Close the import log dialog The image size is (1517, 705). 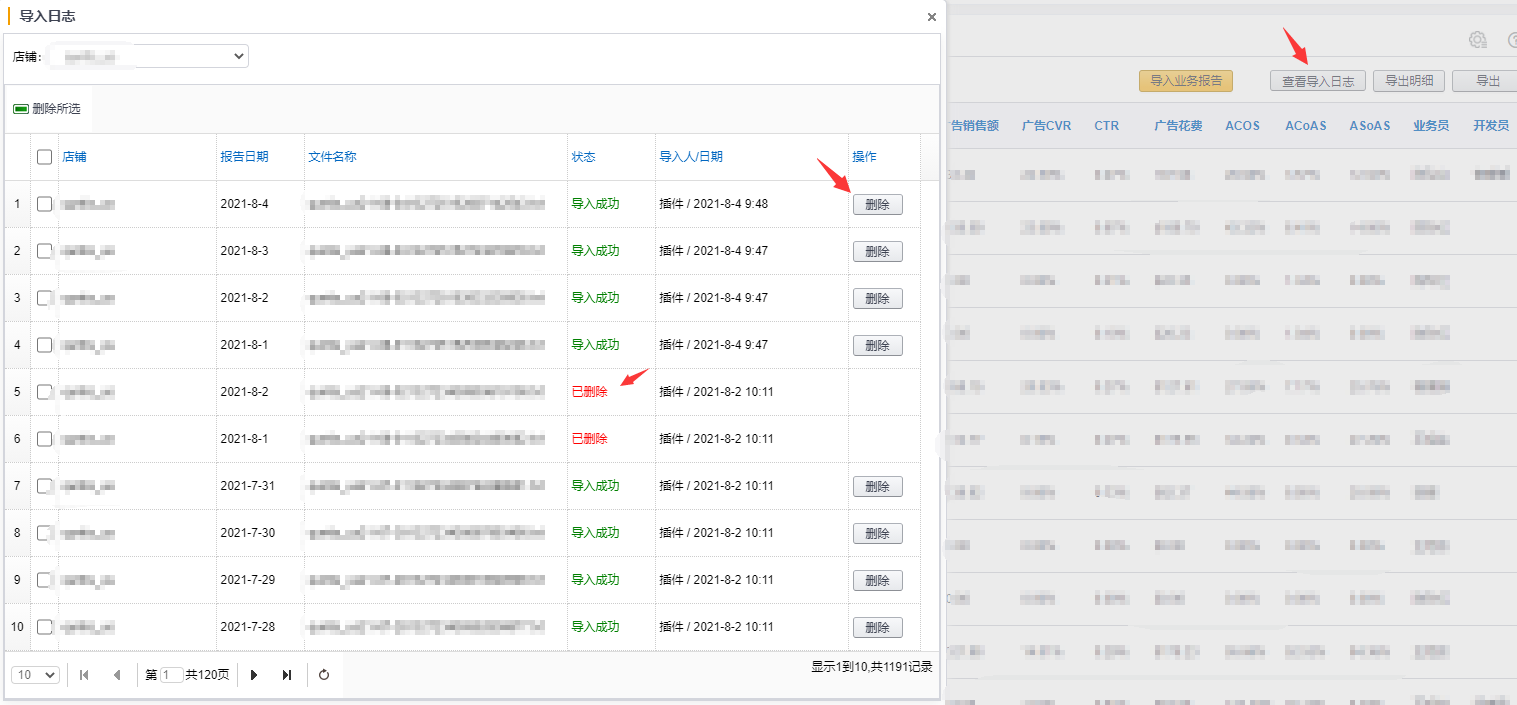click(x=932, y=17)
